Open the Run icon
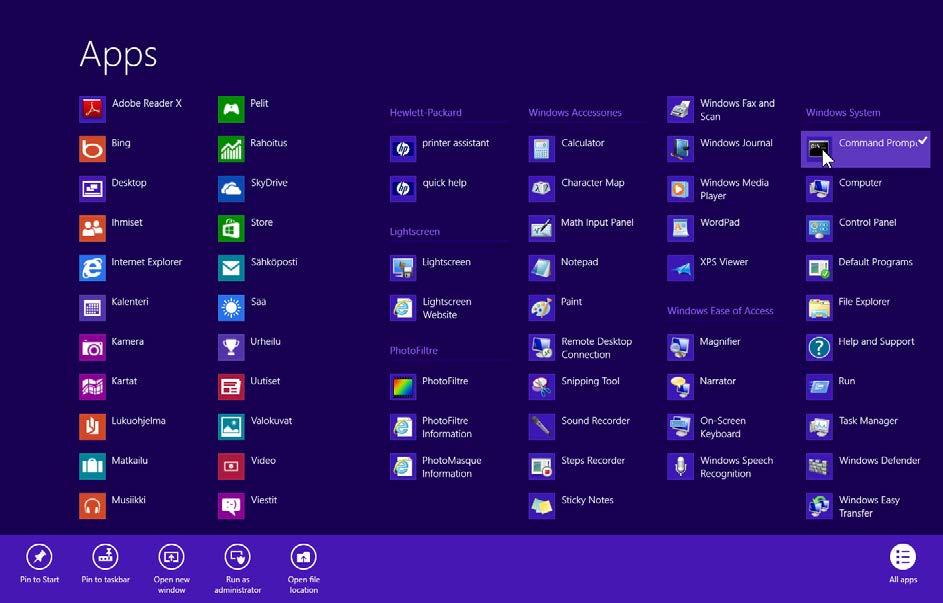This screenshot has width=943, height=603. (x=820, y=387)
